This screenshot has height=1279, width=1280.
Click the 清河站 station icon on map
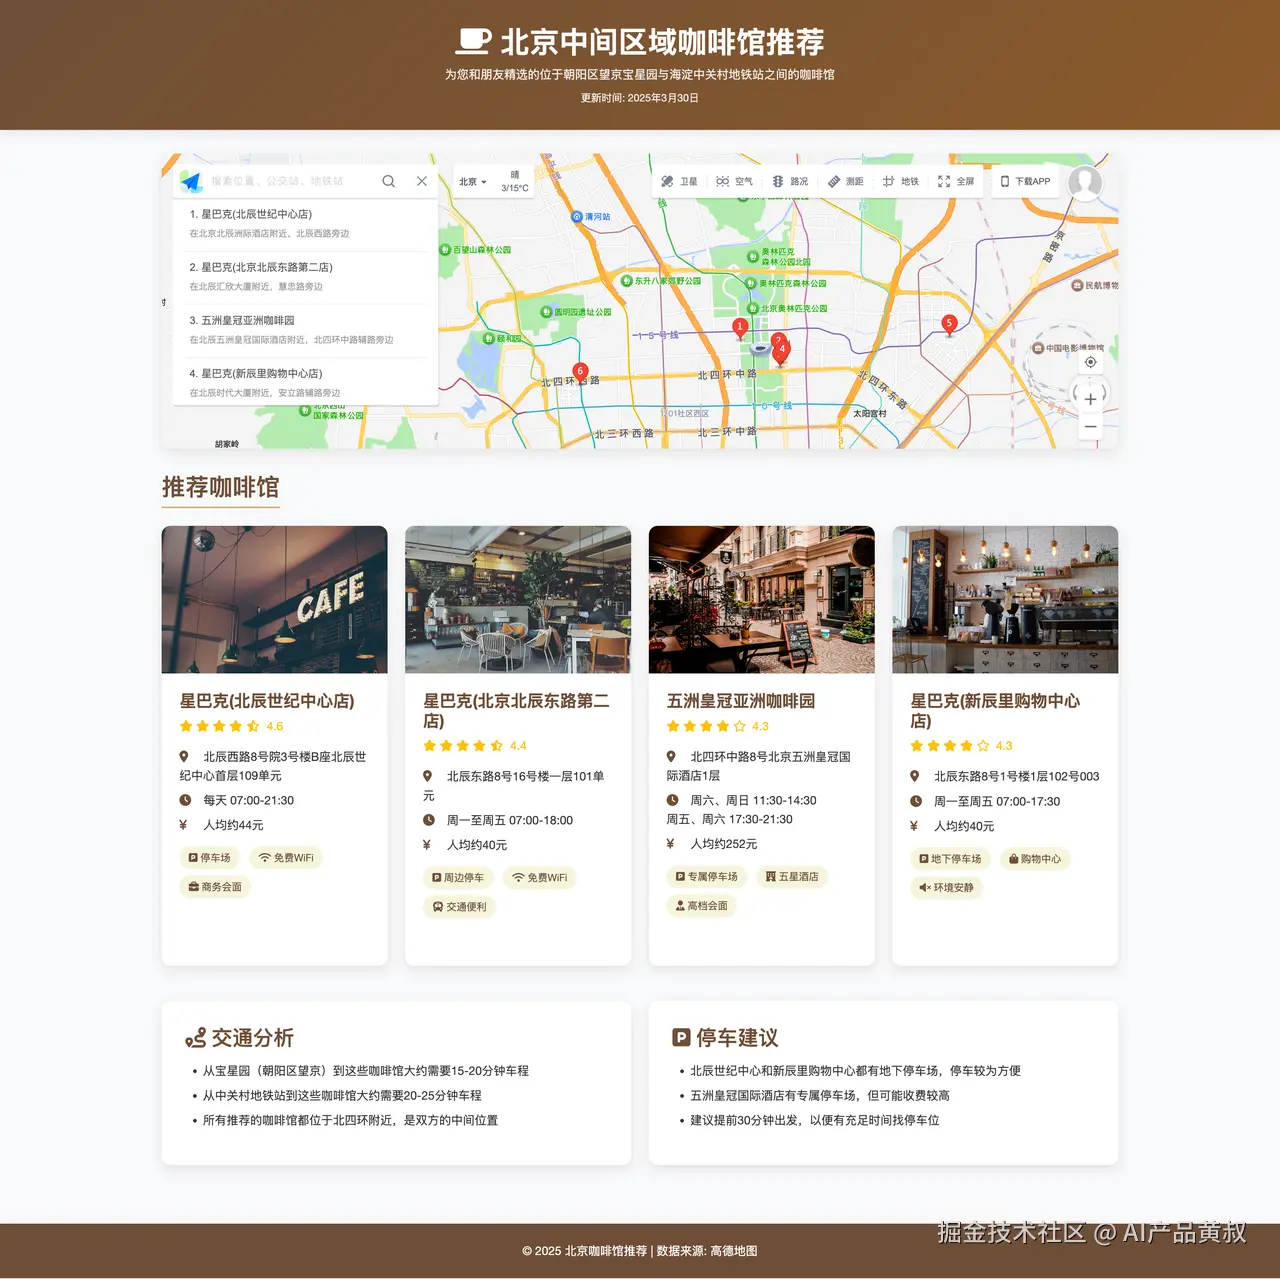pos(577,217)
